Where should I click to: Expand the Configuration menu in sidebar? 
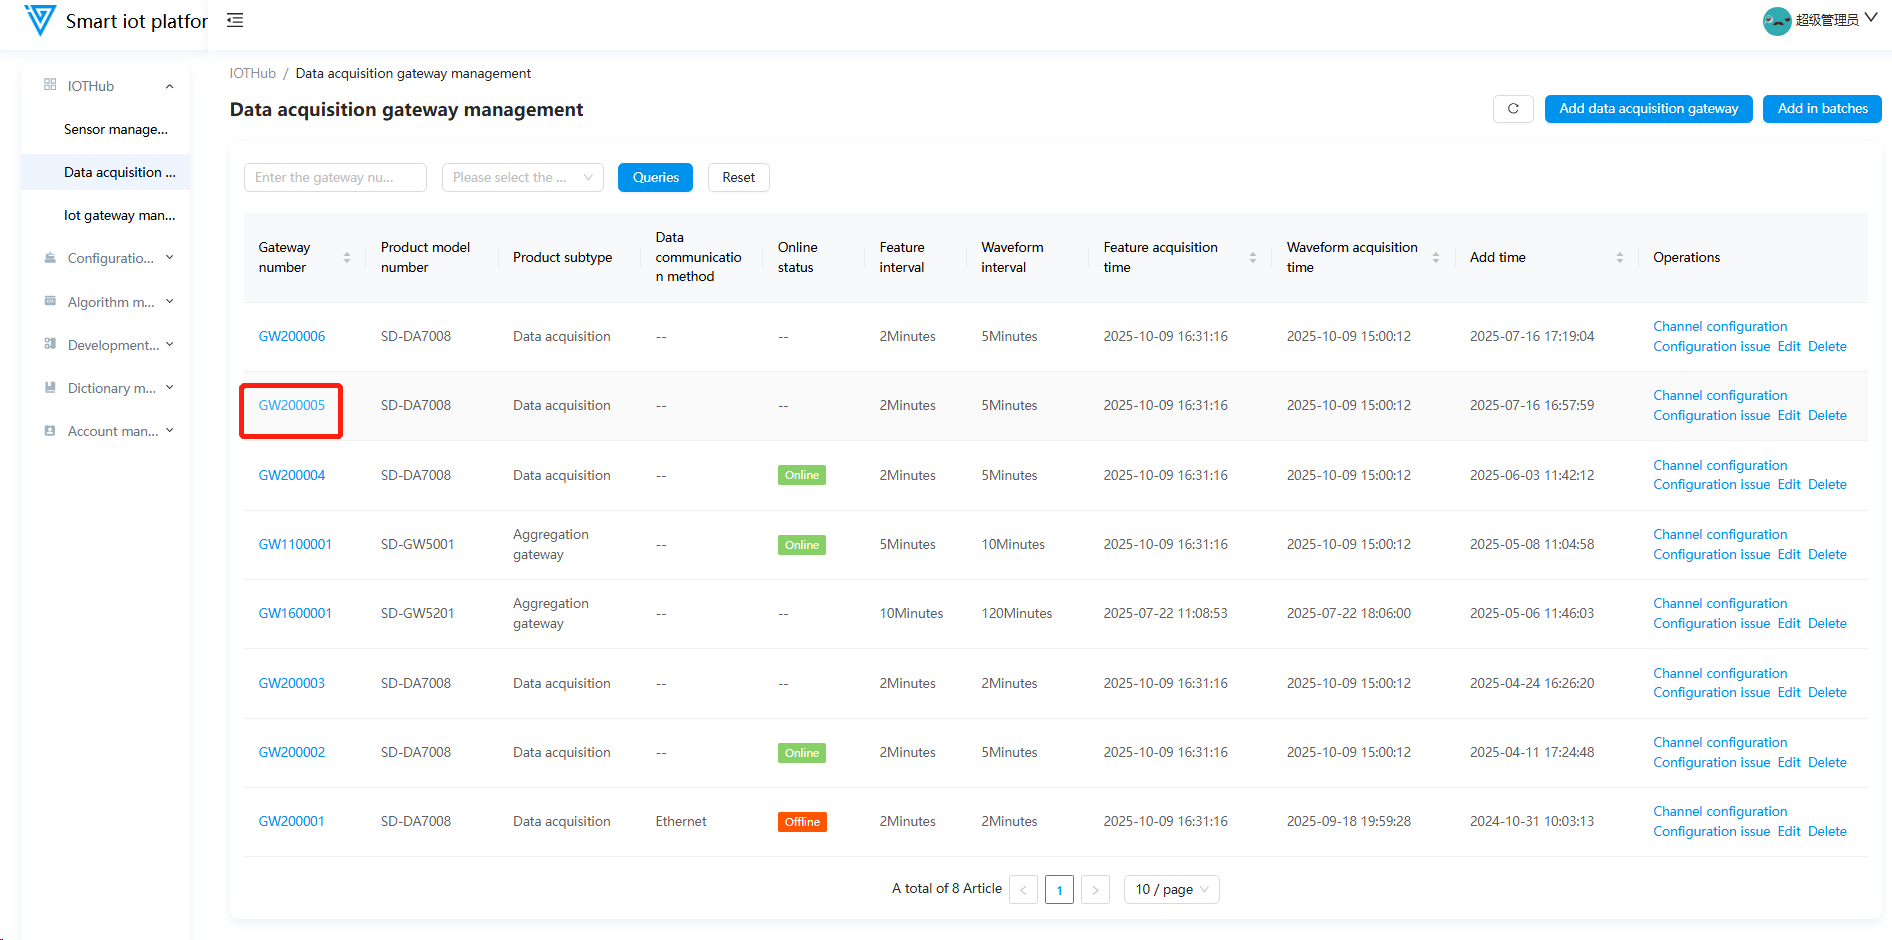(x=108, y=258)
